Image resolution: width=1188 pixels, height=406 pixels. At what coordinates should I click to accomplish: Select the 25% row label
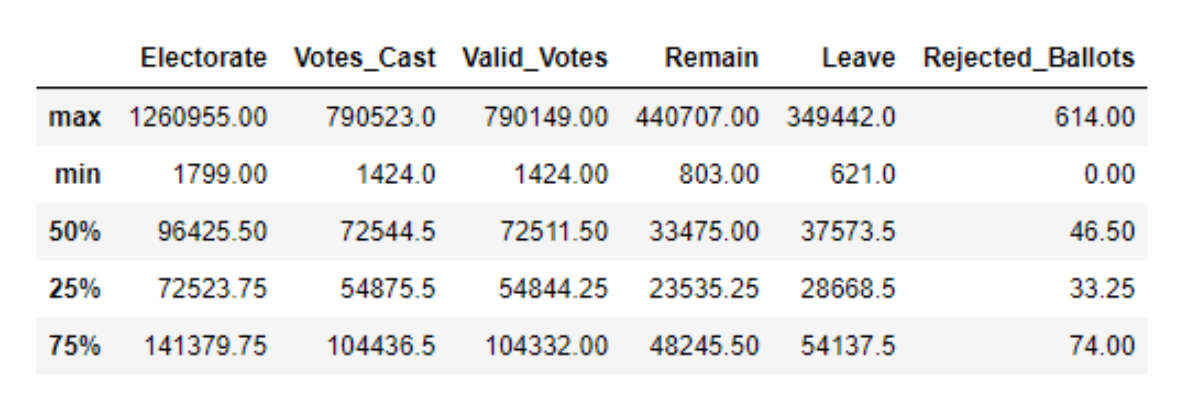click(75, 290)
